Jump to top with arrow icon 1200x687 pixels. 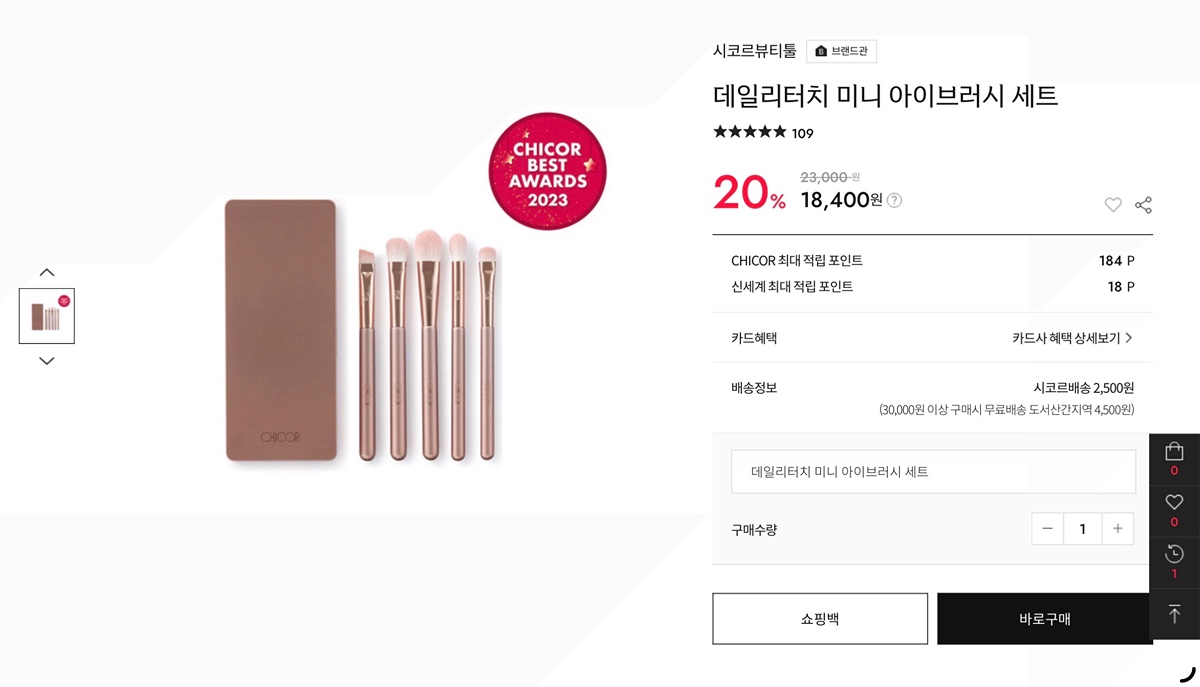[1174, 614]
